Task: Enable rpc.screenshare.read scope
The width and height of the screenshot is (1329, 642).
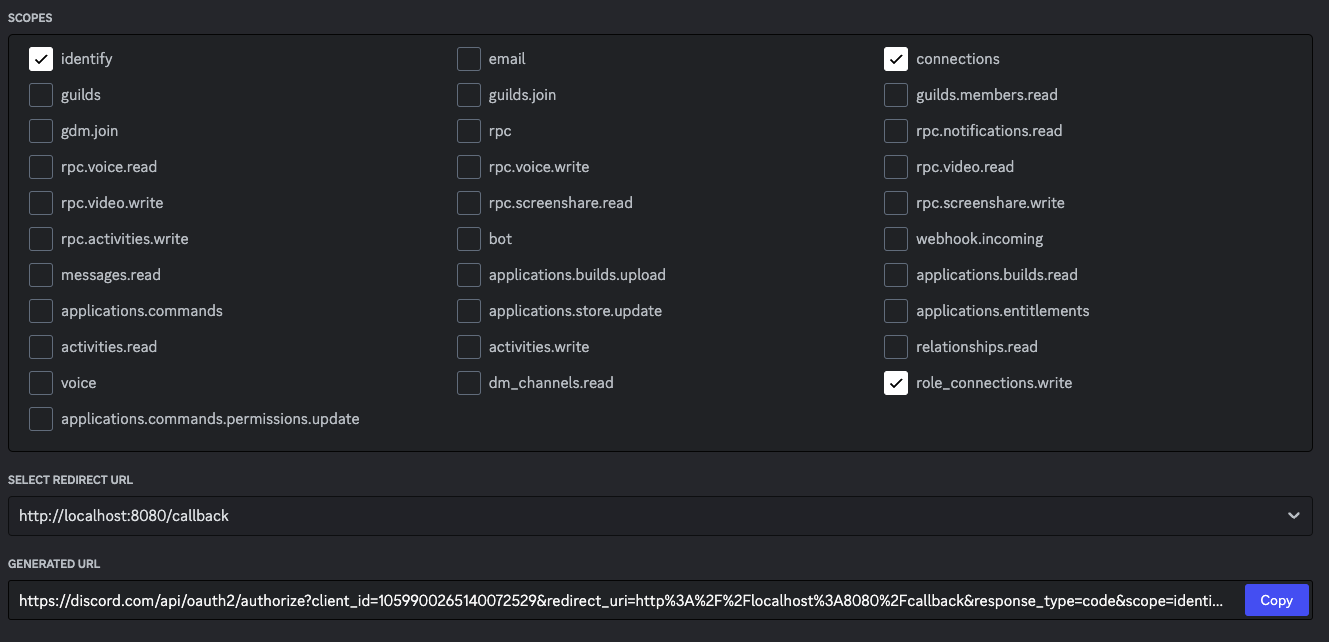Action: (469, 203)
